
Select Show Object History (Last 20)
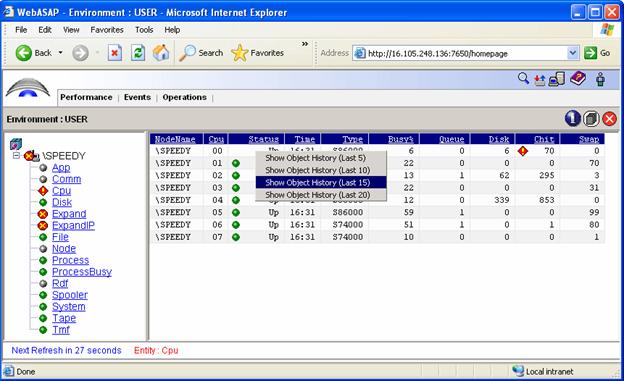[321, 195]
